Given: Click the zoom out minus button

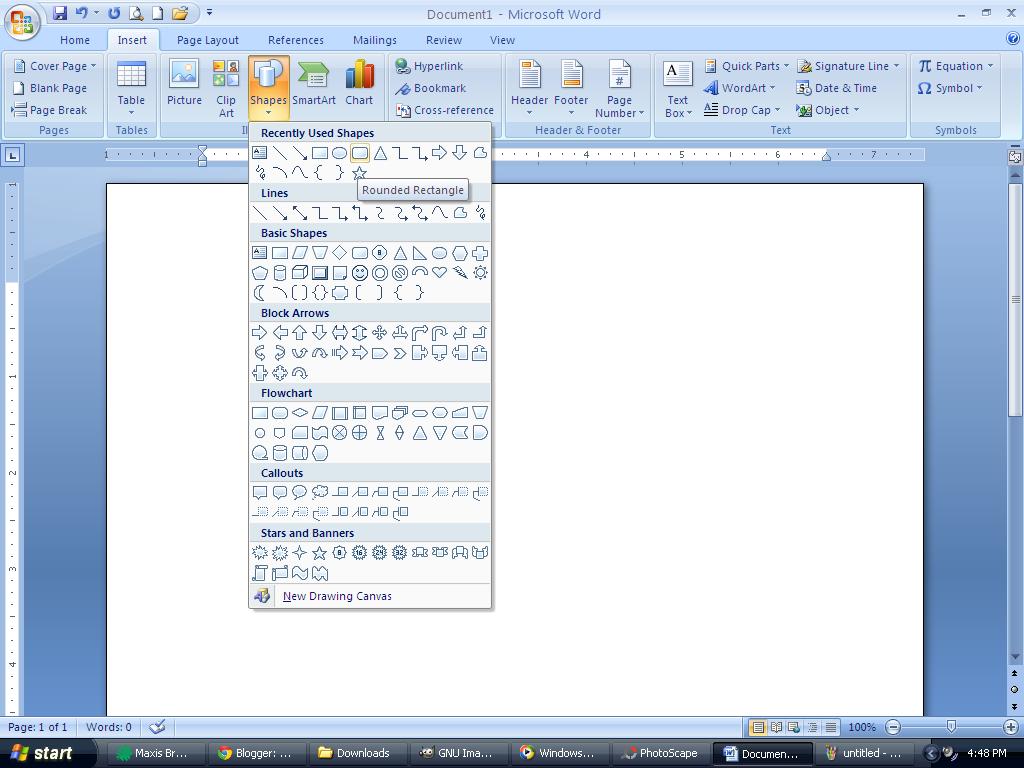Looking at the screenshot, I should (x=893, y=727).
